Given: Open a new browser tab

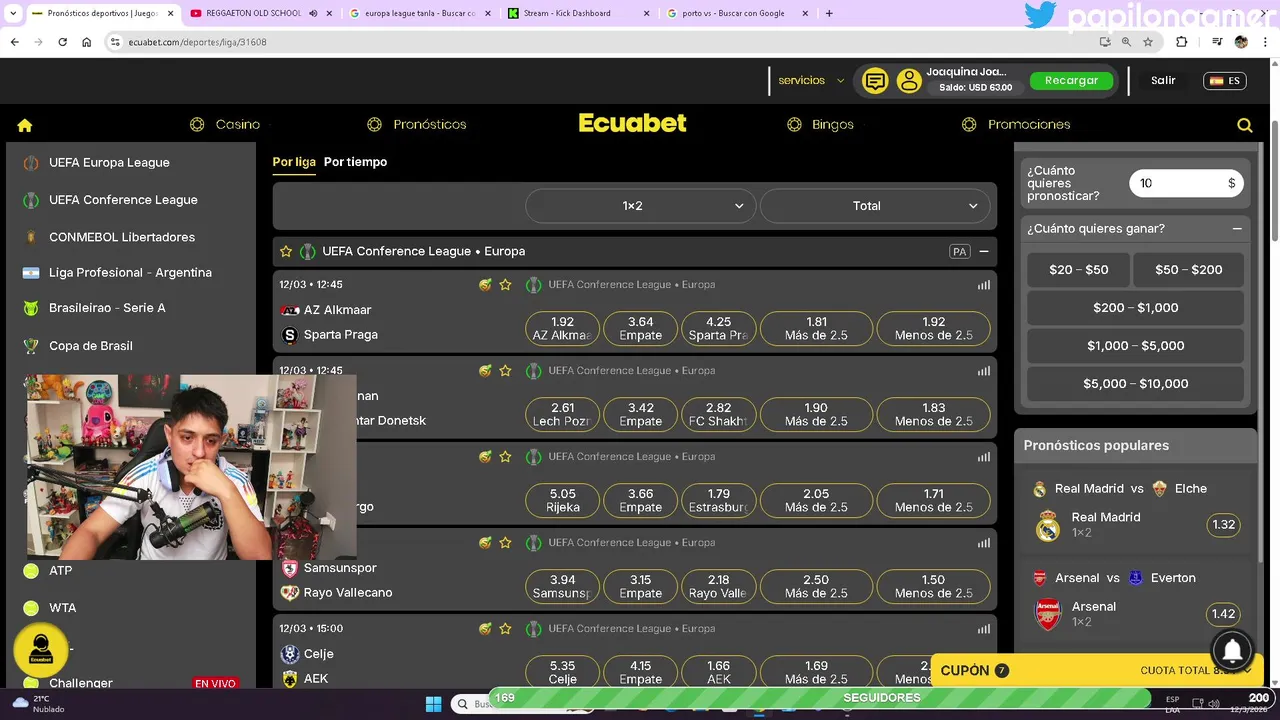Looking at the screenshot, I should click(x=829, y=13).
